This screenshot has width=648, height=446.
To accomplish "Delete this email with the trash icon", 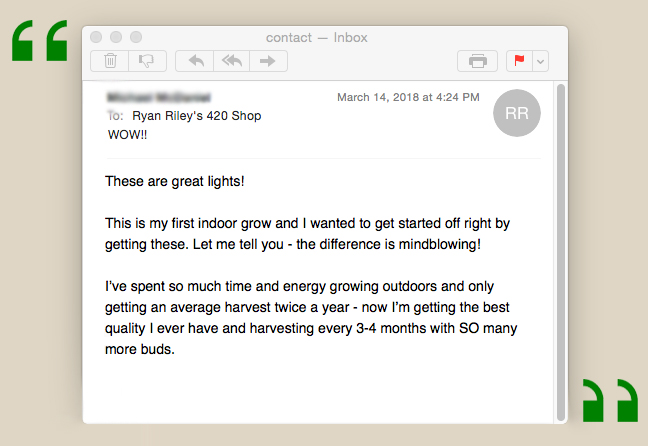I will (110, 61).
